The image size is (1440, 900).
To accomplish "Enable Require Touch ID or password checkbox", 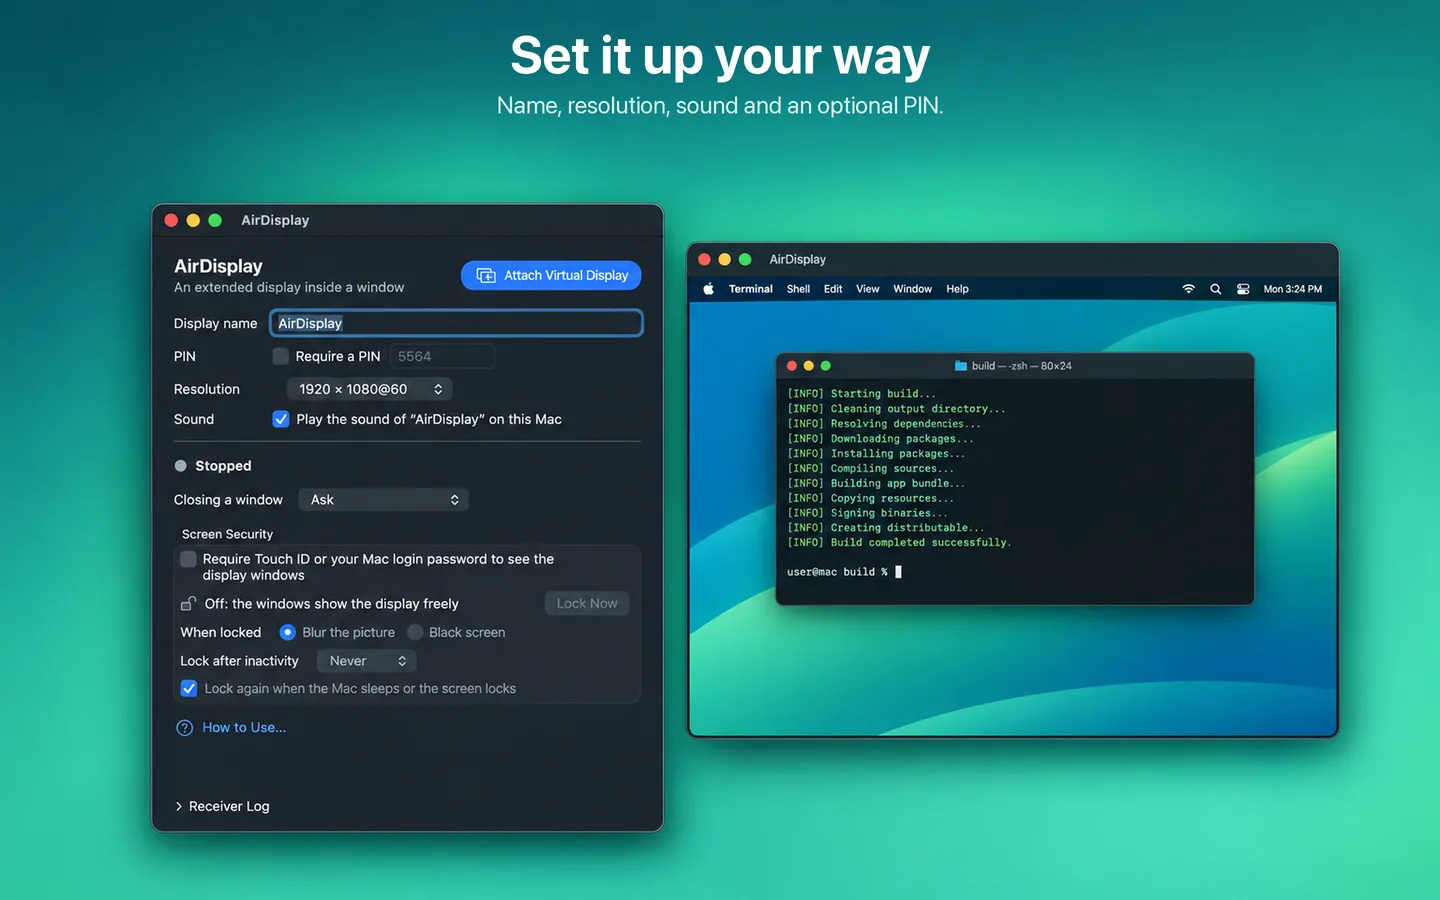I will click(x=188, y=559).
